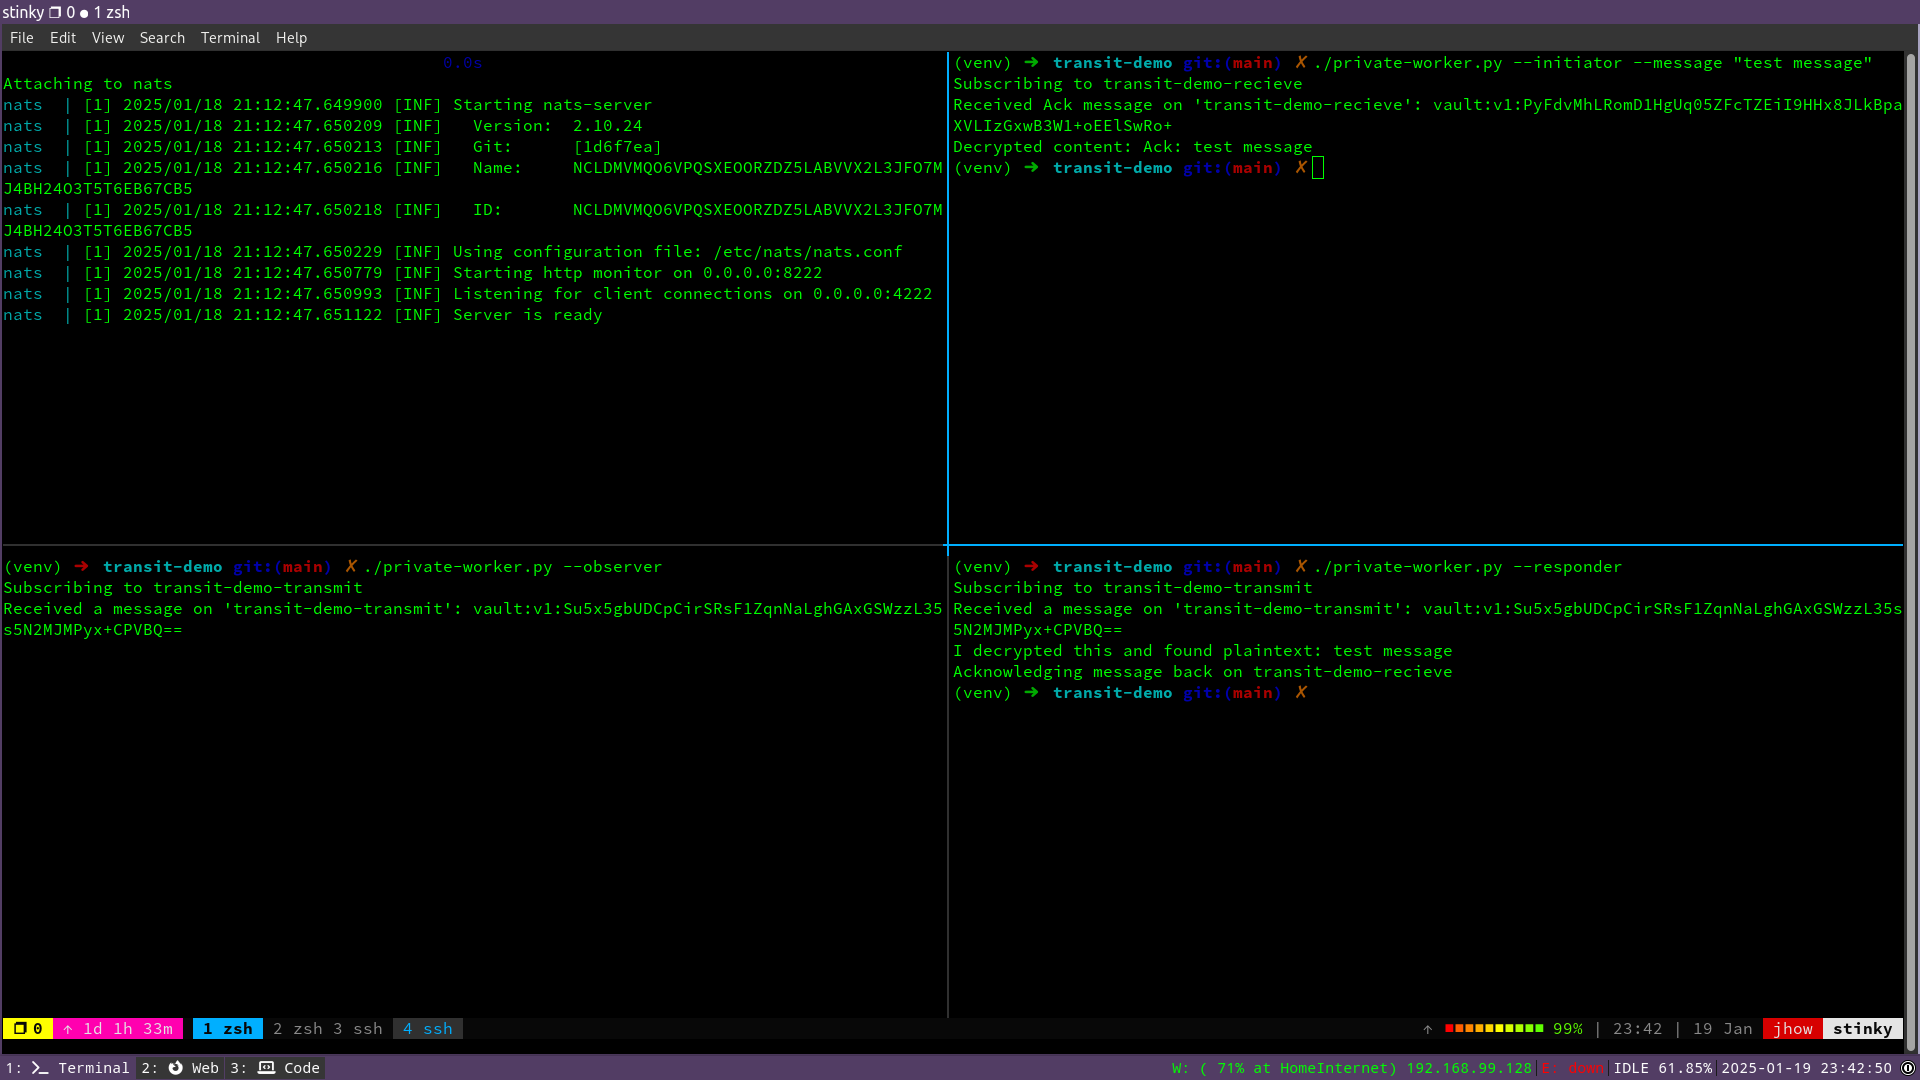Open the Help menu

pos(291,37)
